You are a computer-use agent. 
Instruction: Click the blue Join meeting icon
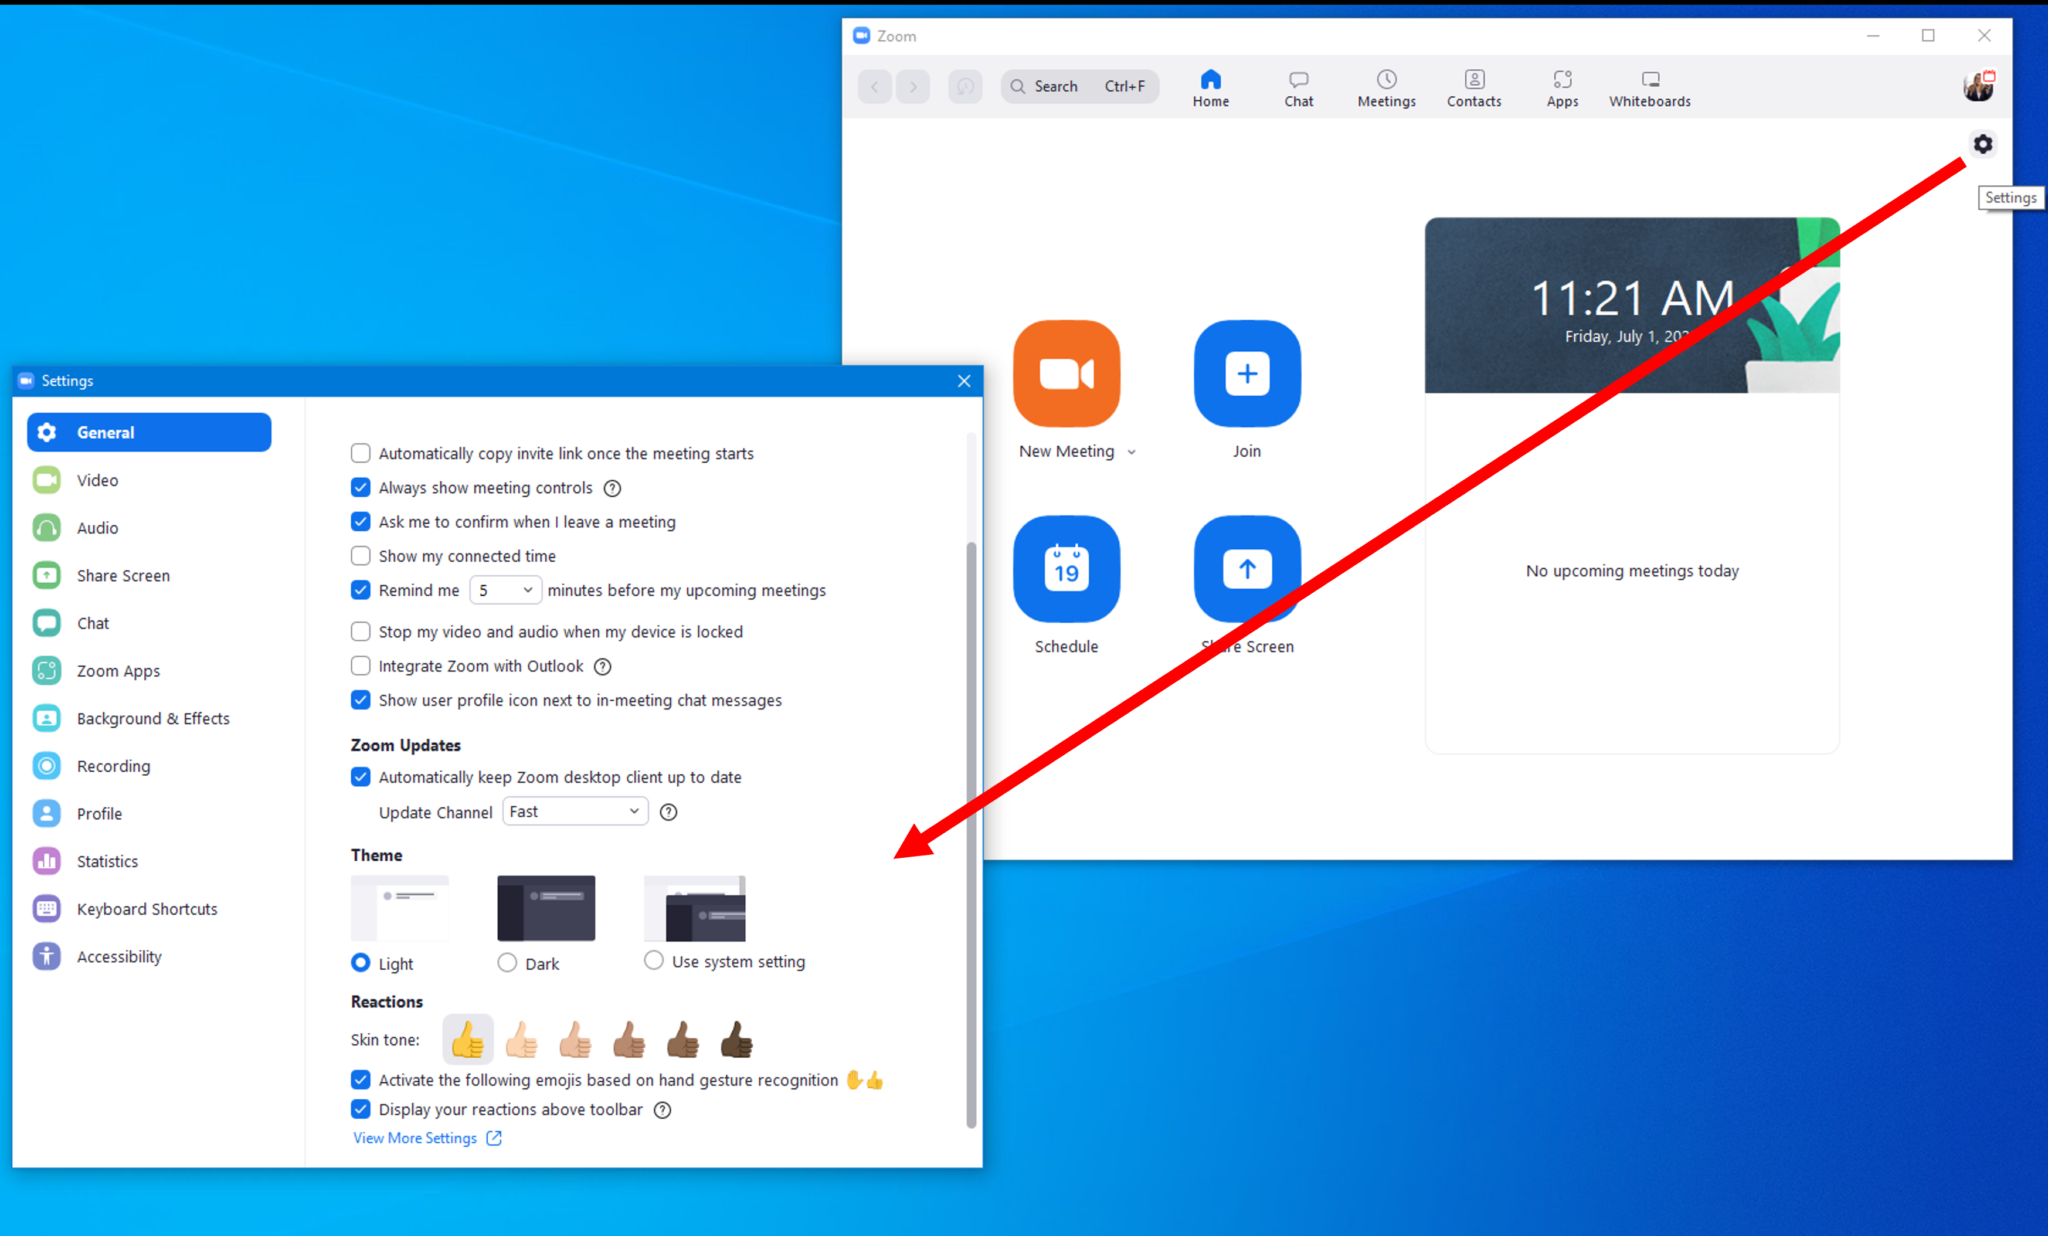coord(1246,374)
